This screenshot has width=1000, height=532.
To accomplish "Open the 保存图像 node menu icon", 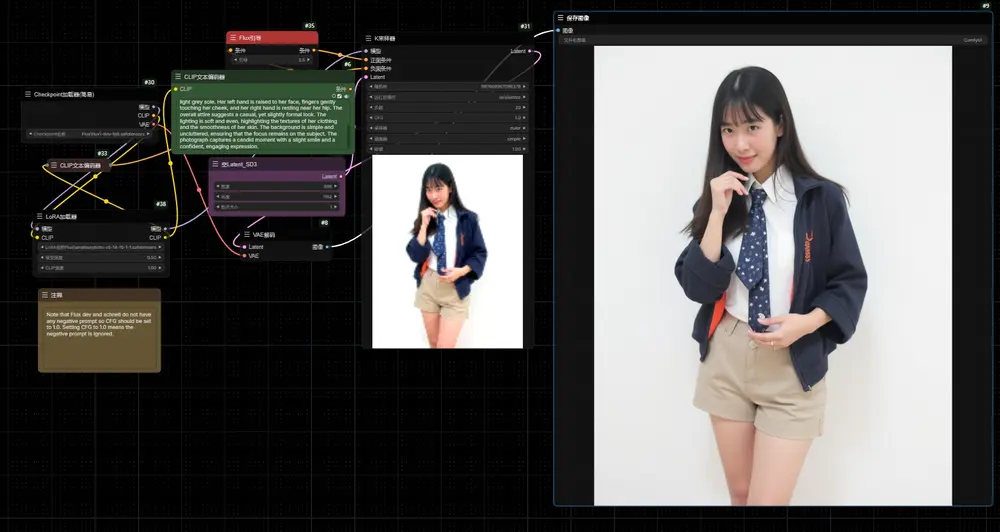I will point(561,18).
